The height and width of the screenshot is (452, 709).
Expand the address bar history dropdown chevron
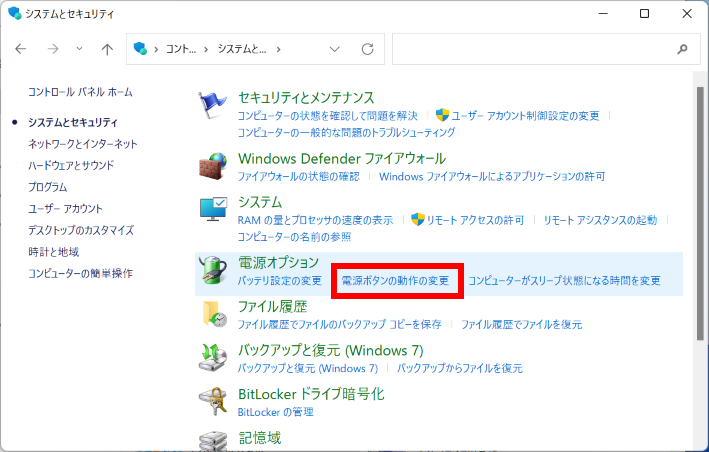click(336, 48)
